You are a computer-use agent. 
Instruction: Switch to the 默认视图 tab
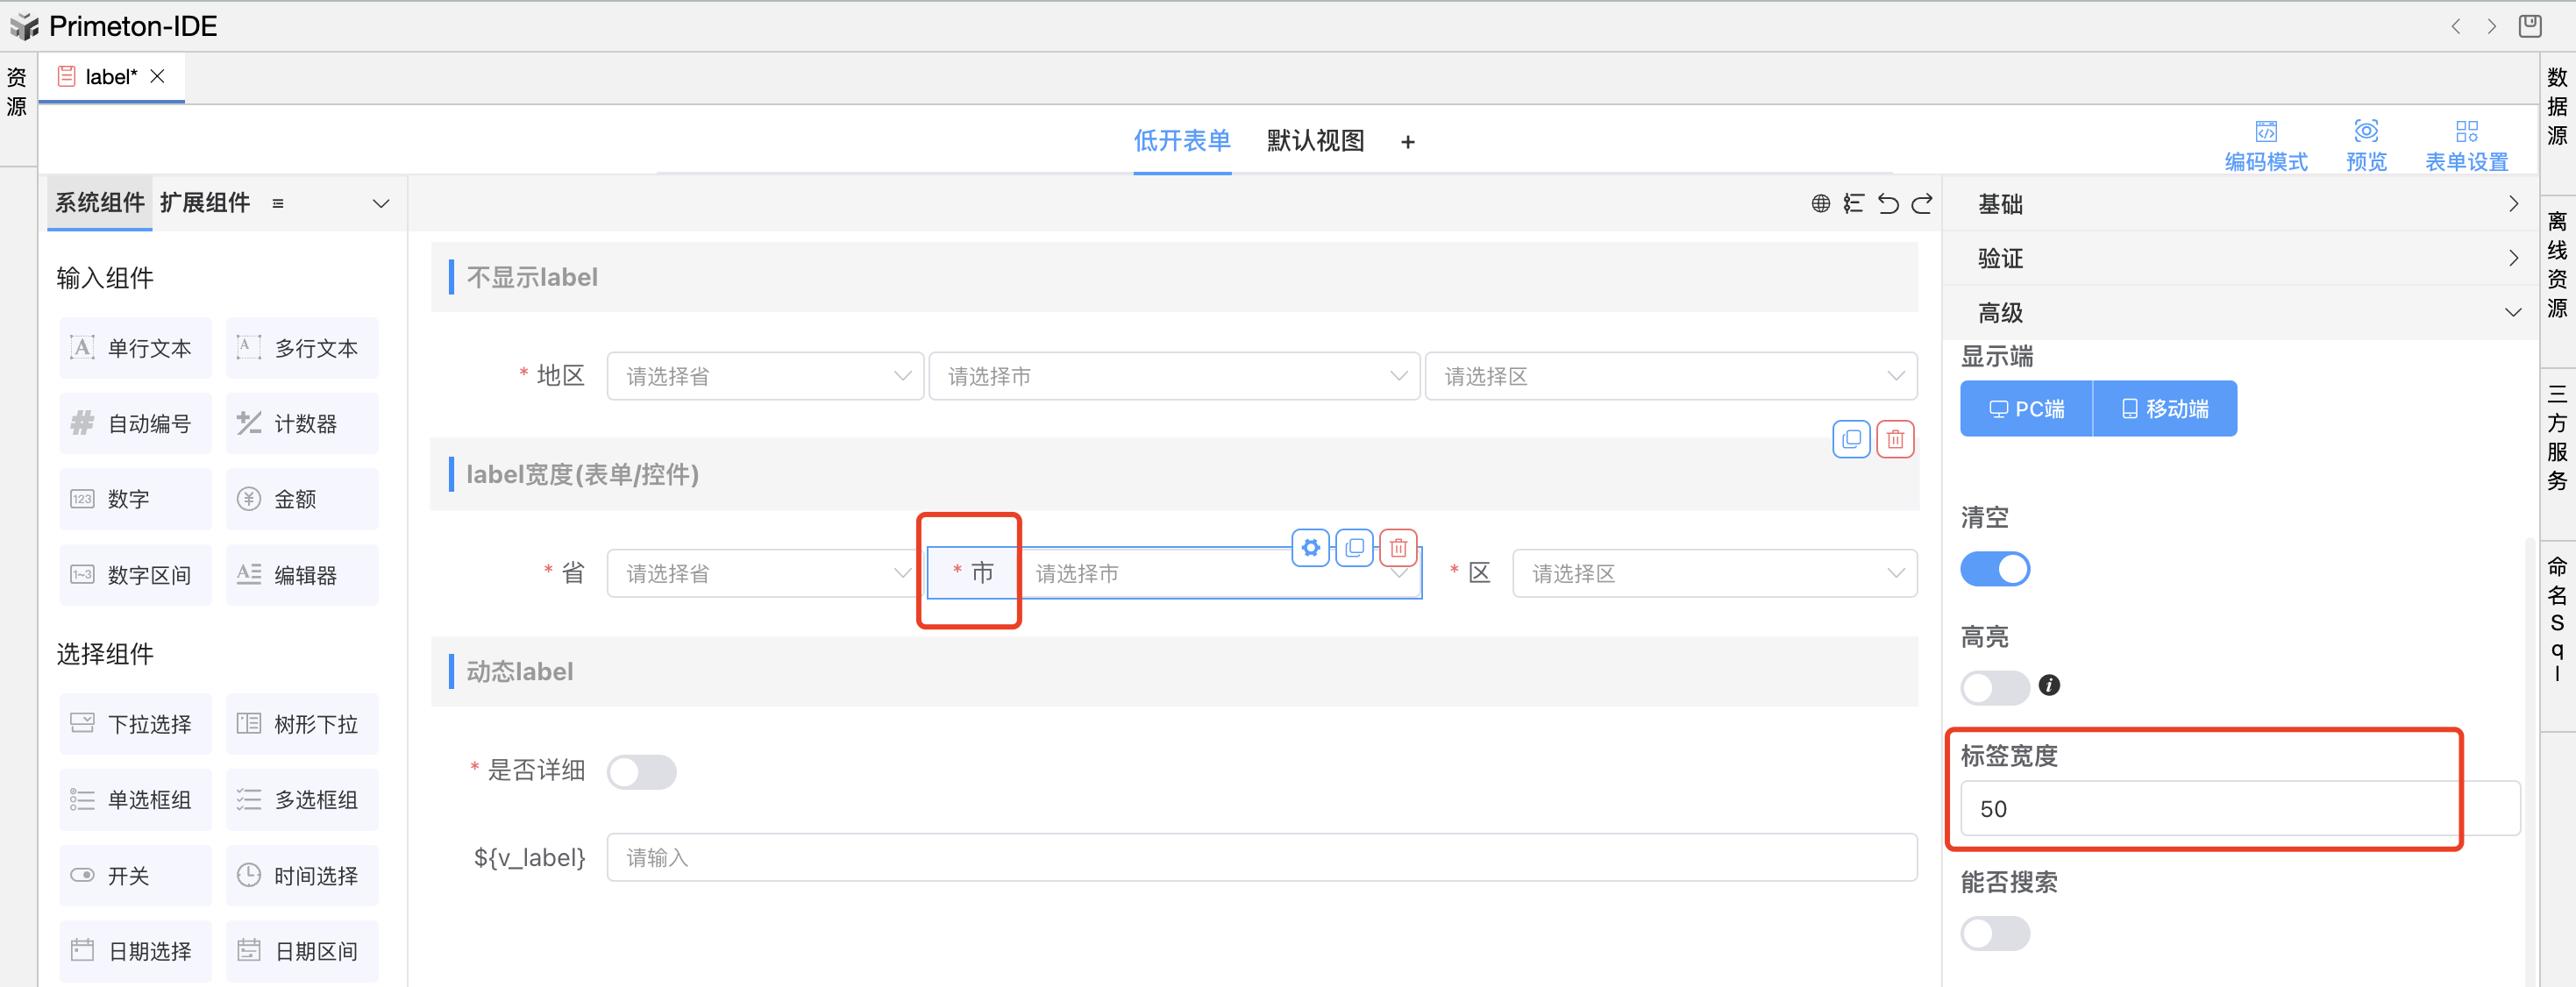tap(1315, 141)
